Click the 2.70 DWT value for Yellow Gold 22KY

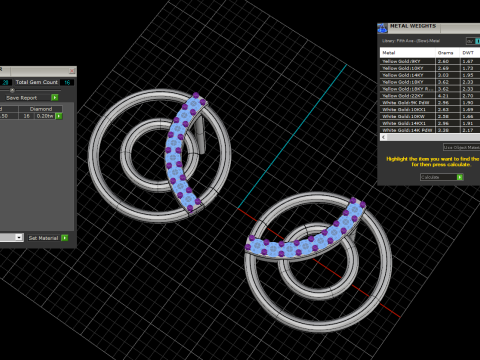(468, 96)
